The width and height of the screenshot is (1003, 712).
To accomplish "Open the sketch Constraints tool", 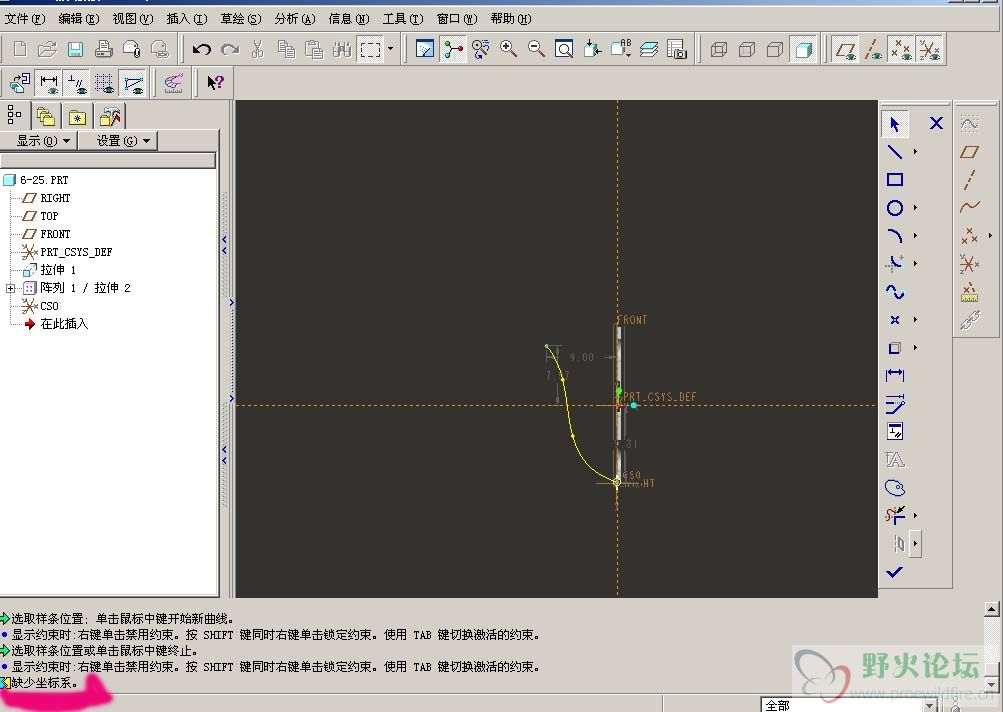I will tap(895, 432).
